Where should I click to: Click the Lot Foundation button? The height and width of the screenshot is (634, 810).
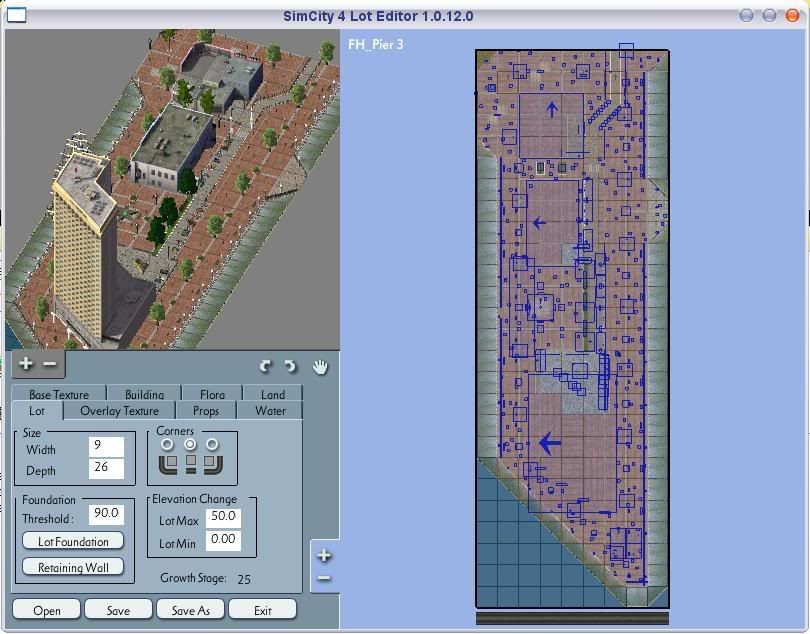tap(73, 541)
